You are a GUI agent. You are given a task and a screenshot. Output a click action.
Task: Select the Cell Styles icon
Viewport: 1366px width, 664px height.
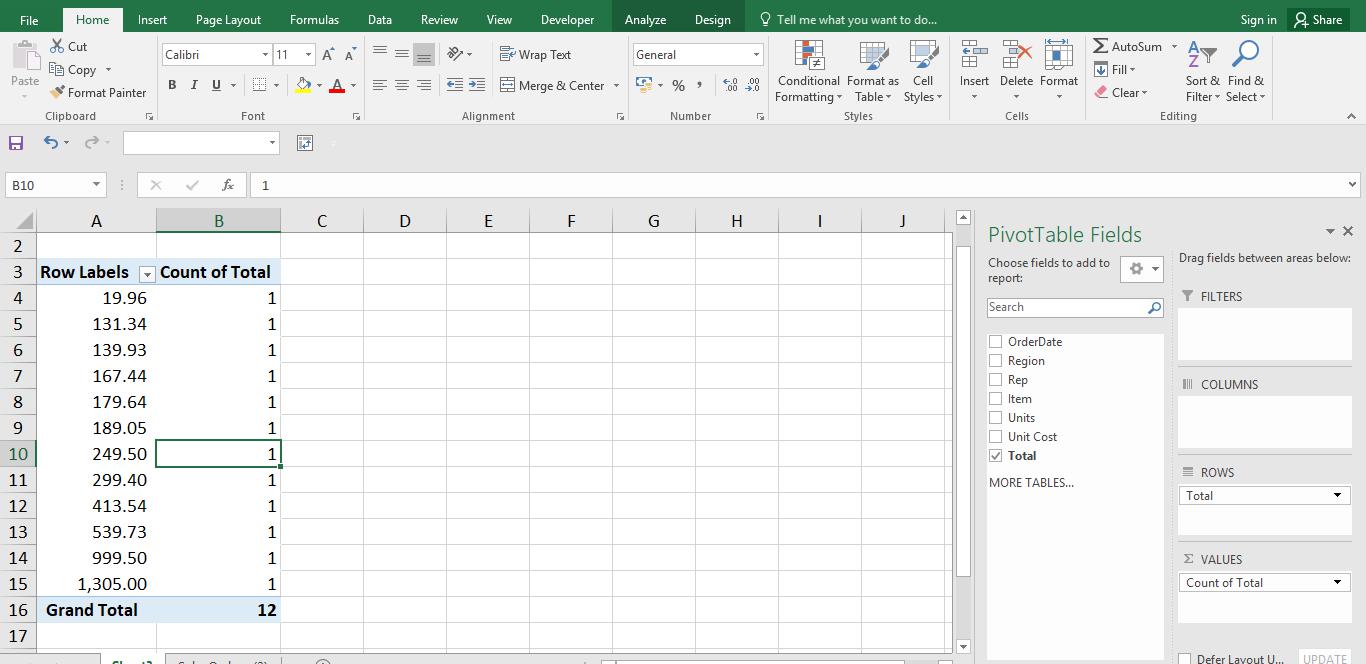(x=922, y=70)
